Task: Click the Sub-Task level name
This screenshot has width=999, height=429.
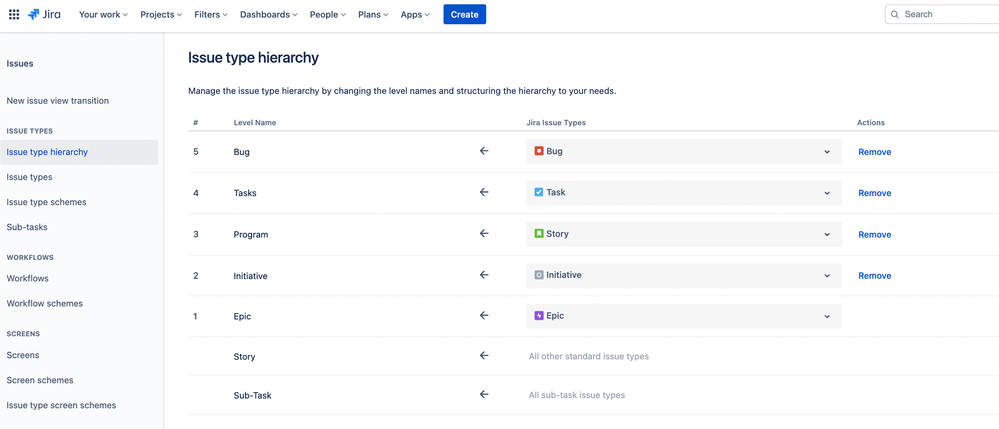Action: tap(253, 395)
